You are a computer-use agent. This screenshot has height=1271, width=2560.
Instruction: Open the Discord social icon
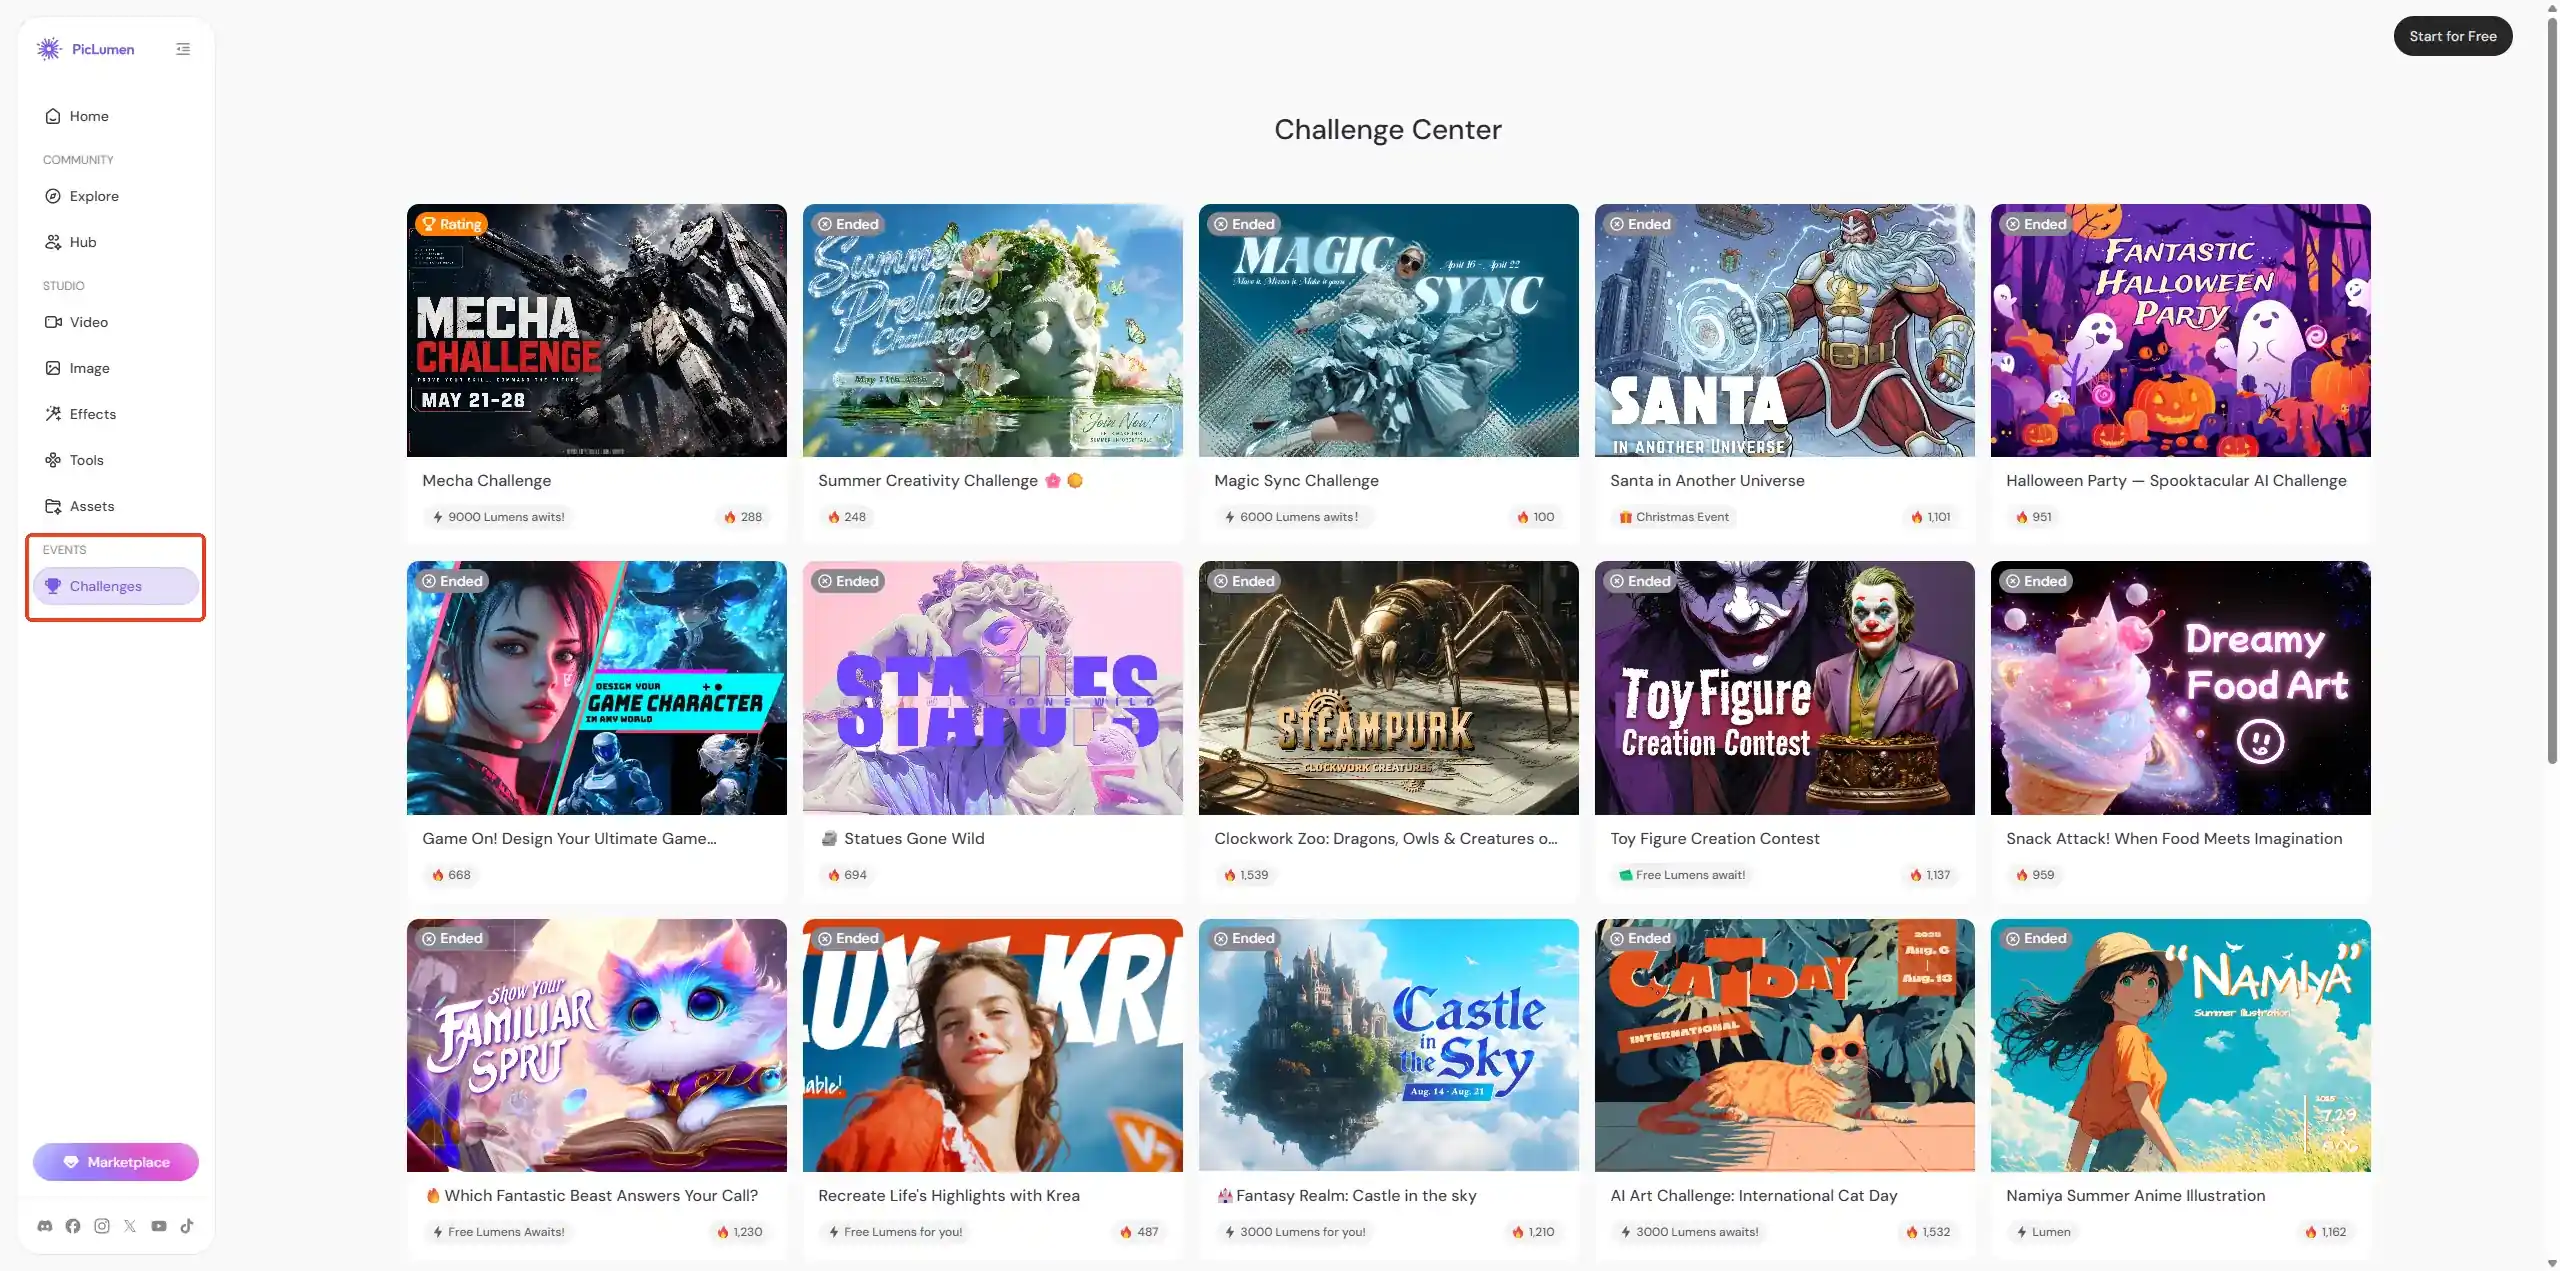click(x=45, y=1226)
